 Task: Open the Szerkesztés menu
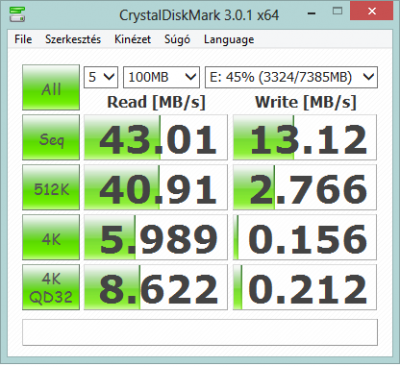pos(73,39)
